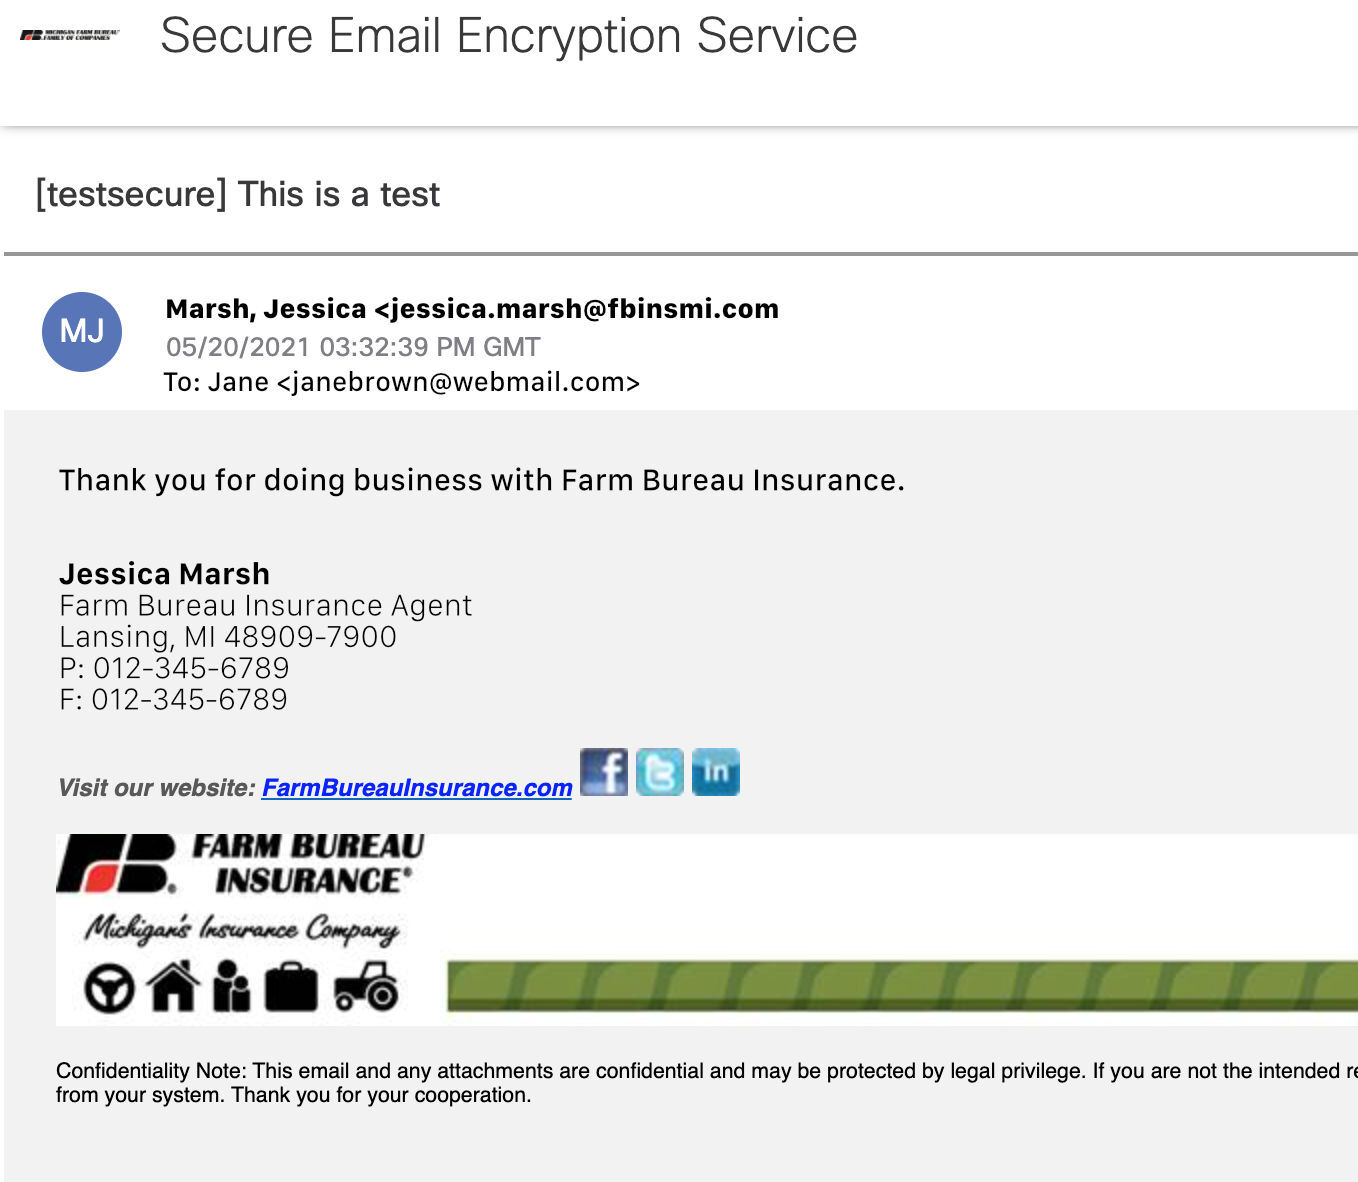Click the steering wheel auto insurance icon

click(109, 988)
